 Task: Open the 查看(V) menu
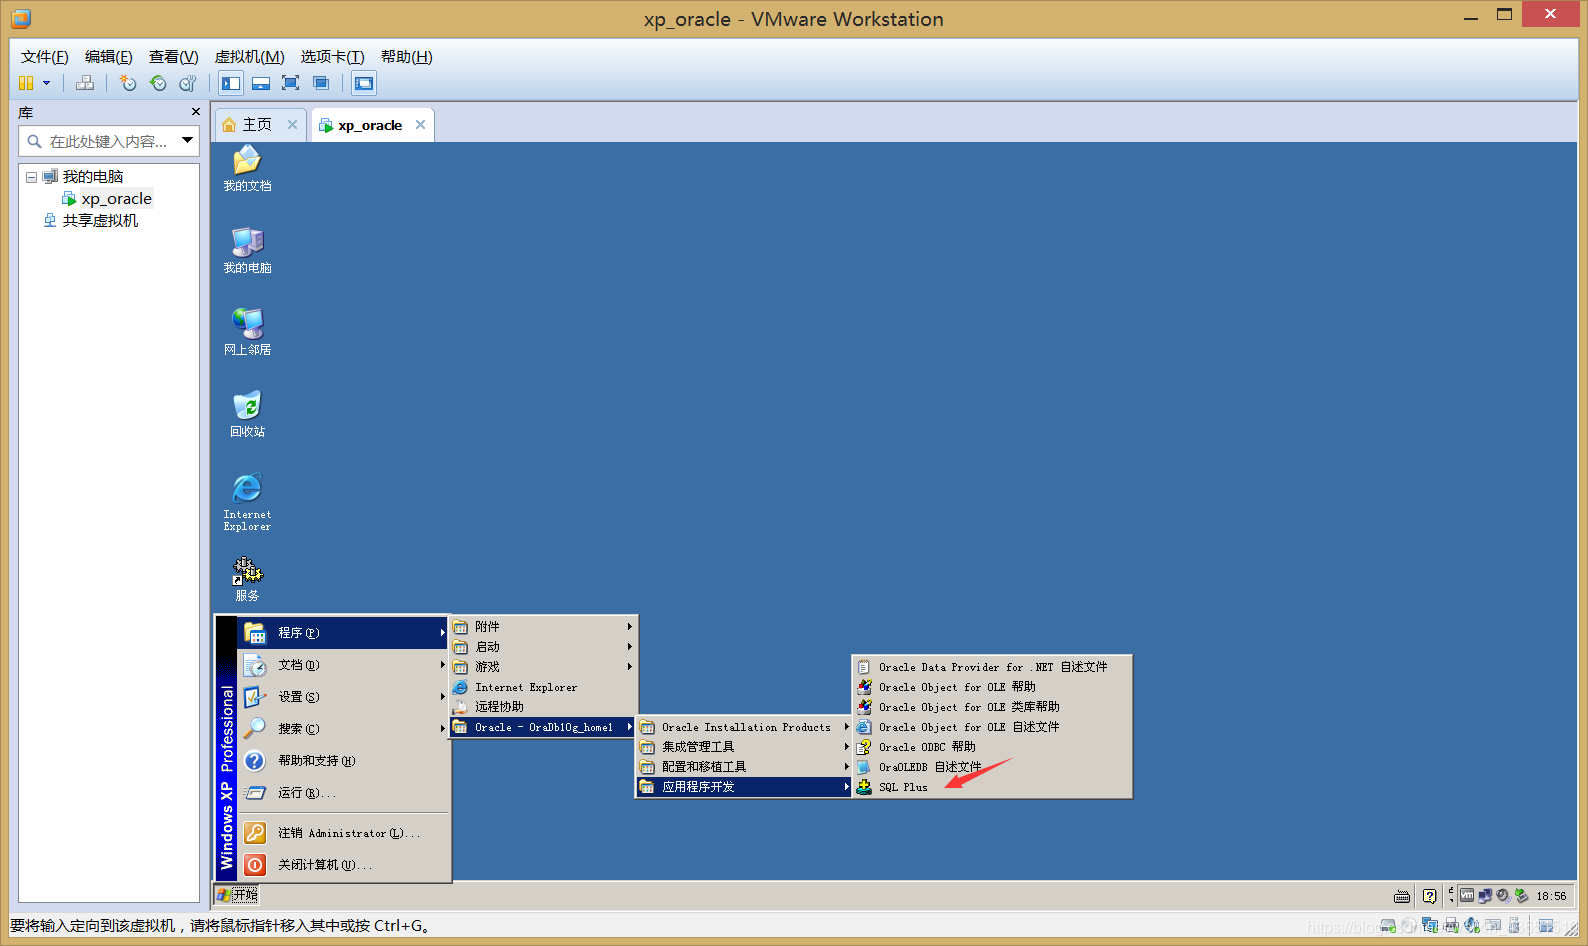click(x=174, y=57)
